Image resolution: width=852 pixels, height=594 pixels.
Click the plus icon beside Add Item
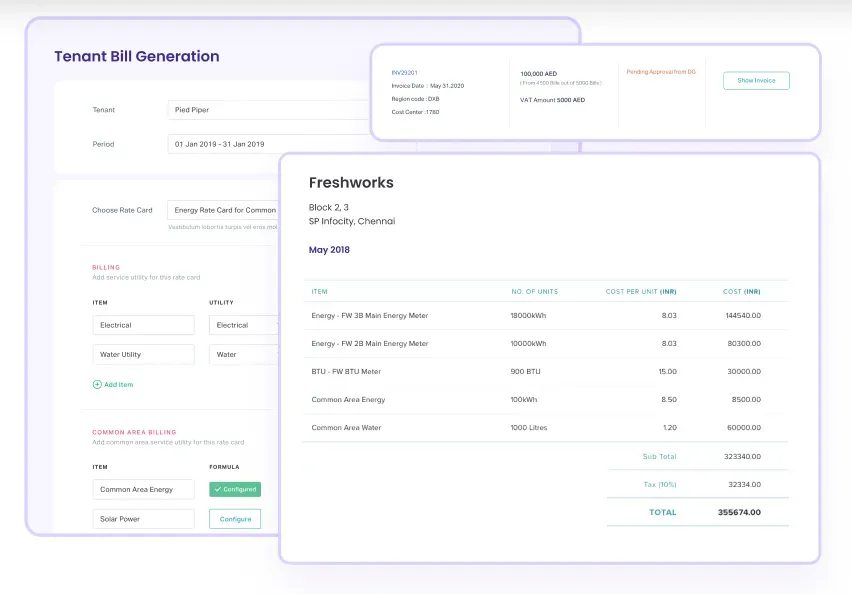97,384
